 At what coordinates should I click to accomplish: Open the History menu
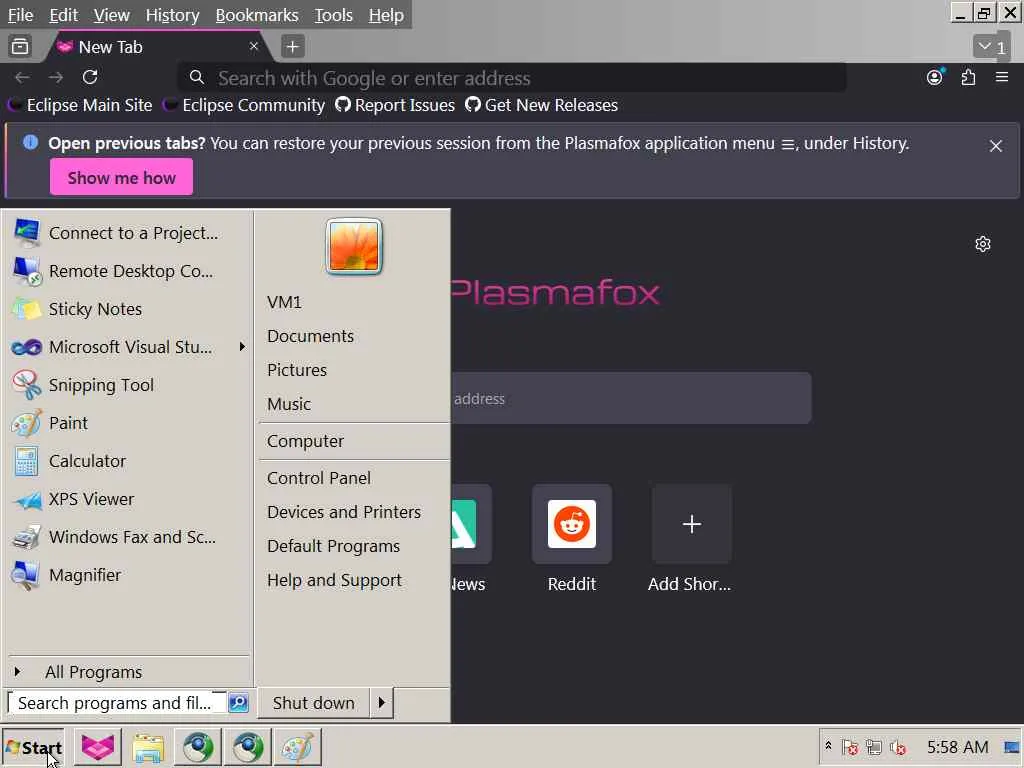(x=172, y=14)
